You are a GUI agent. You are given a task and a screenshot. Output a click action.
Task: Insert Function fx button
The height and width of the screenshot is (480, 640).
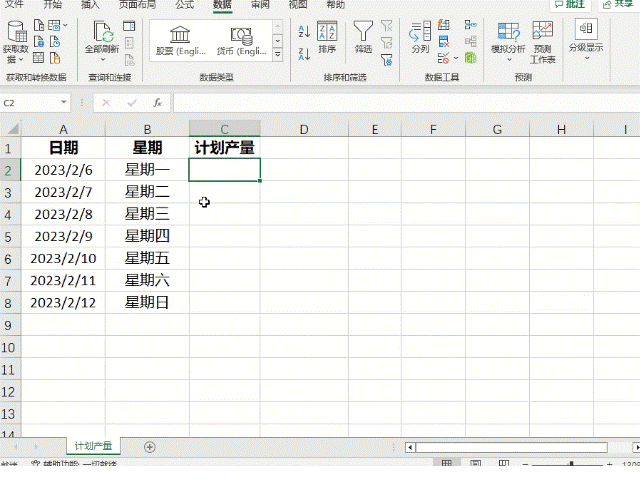pos(157,103)
